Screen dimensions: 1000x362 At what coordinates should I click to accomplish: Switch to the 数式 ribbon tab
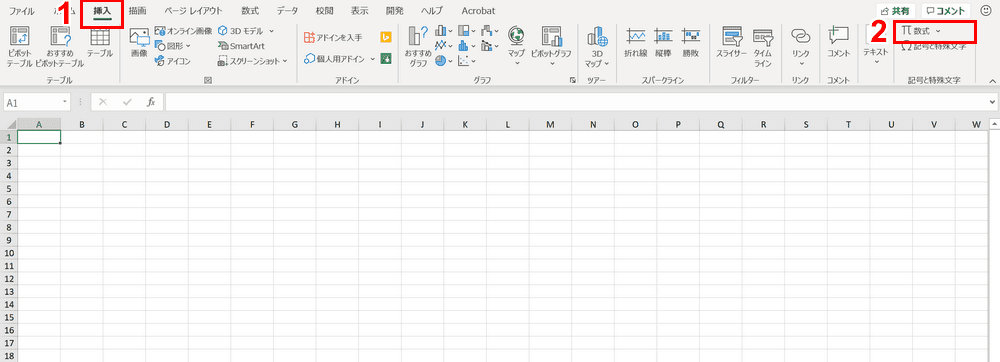tap(250, 11)
